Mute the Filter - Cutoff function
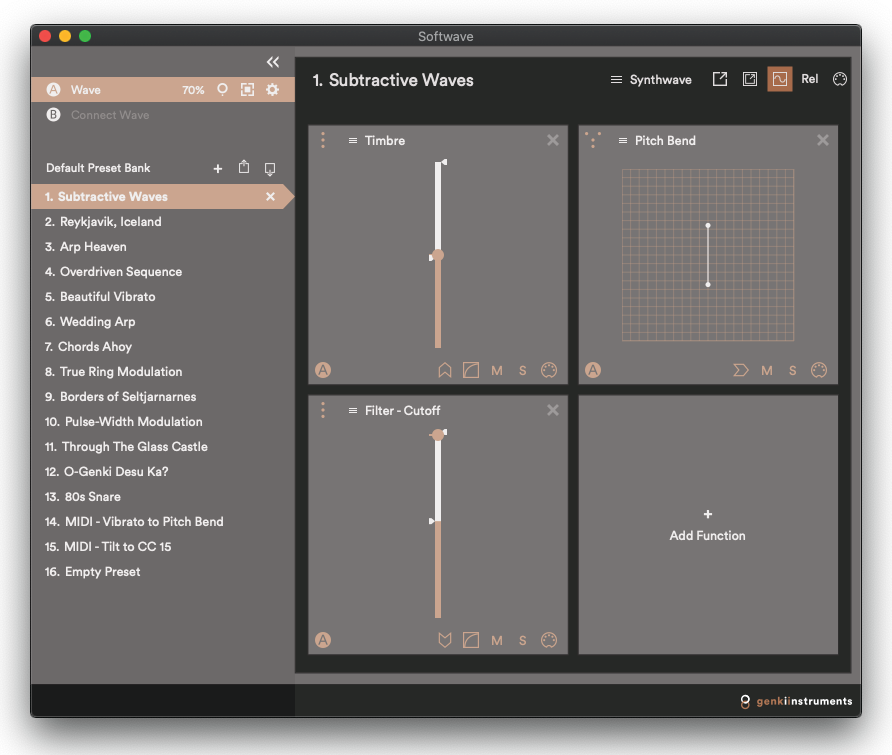892x755 pixels. (x=497, y=641)
